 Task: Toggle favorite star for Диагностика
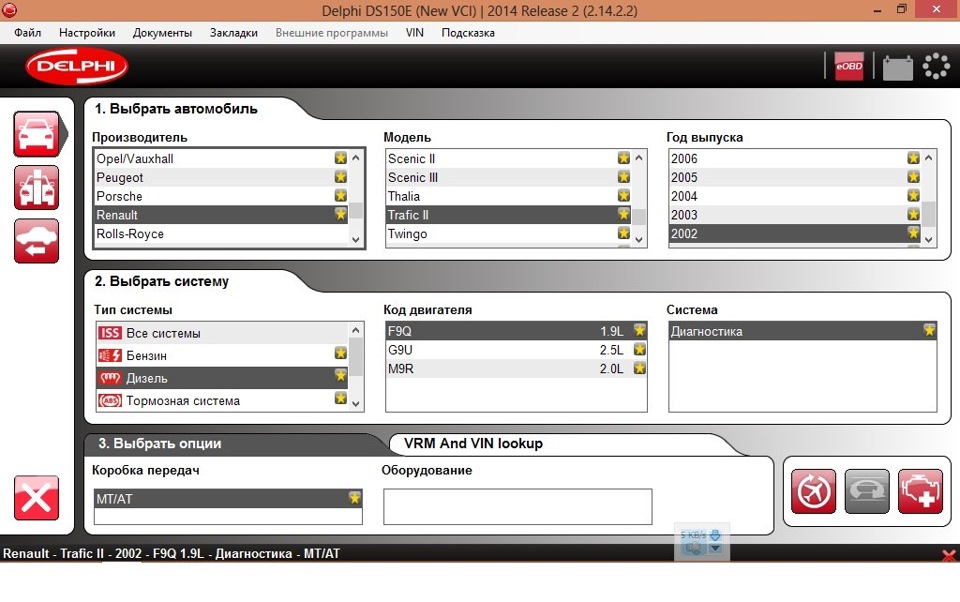pos(929,331)
